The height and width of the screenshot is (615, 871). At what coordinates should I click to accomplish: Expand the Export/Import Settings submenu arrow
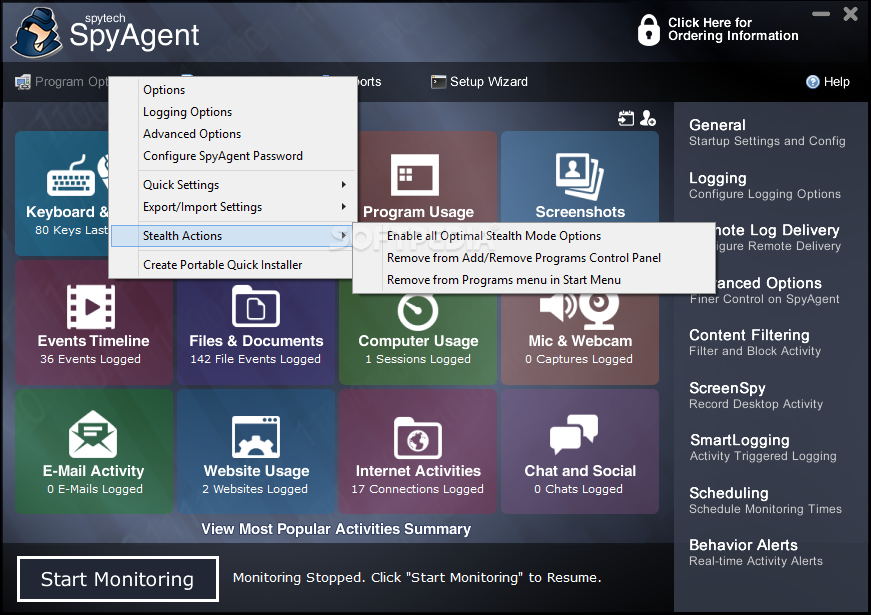pos(344,207)
